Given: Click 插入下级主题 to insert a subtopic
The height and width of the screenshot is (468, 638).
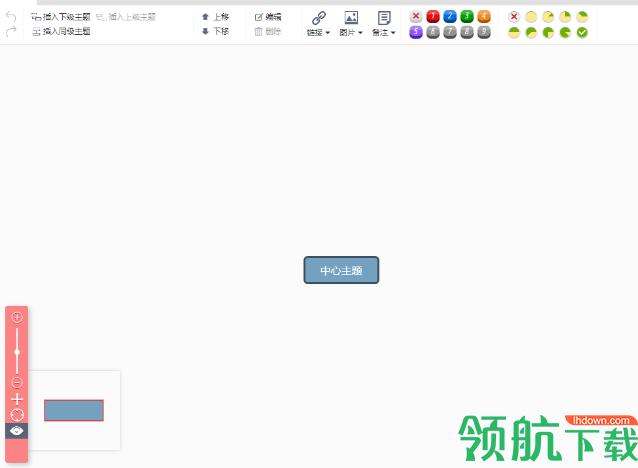Looking at the screenshot, I should coord(61,17).
